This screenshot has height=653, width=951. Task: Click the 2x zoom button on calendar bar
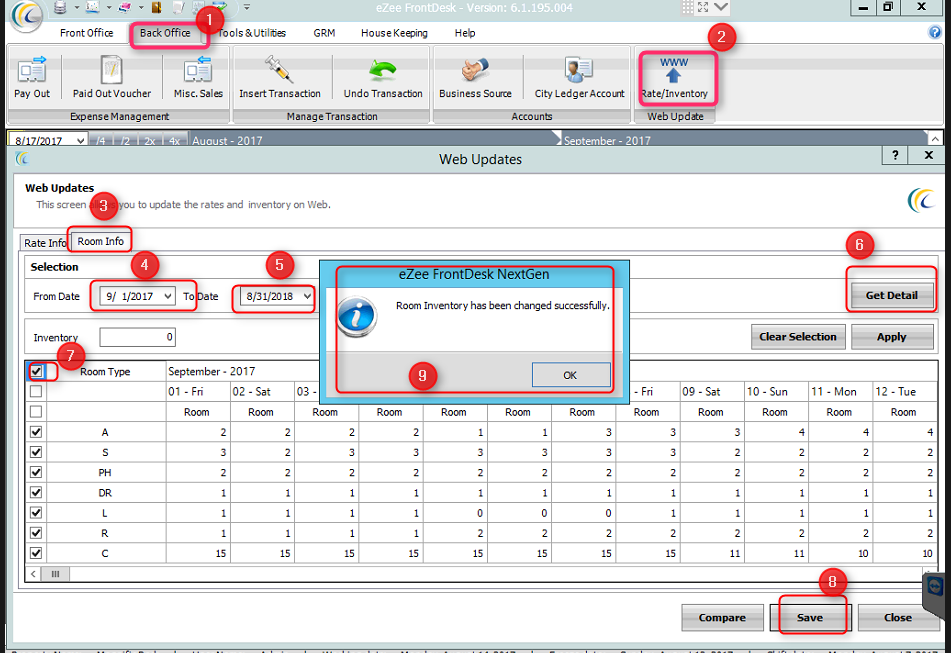[x=150, y=141]
